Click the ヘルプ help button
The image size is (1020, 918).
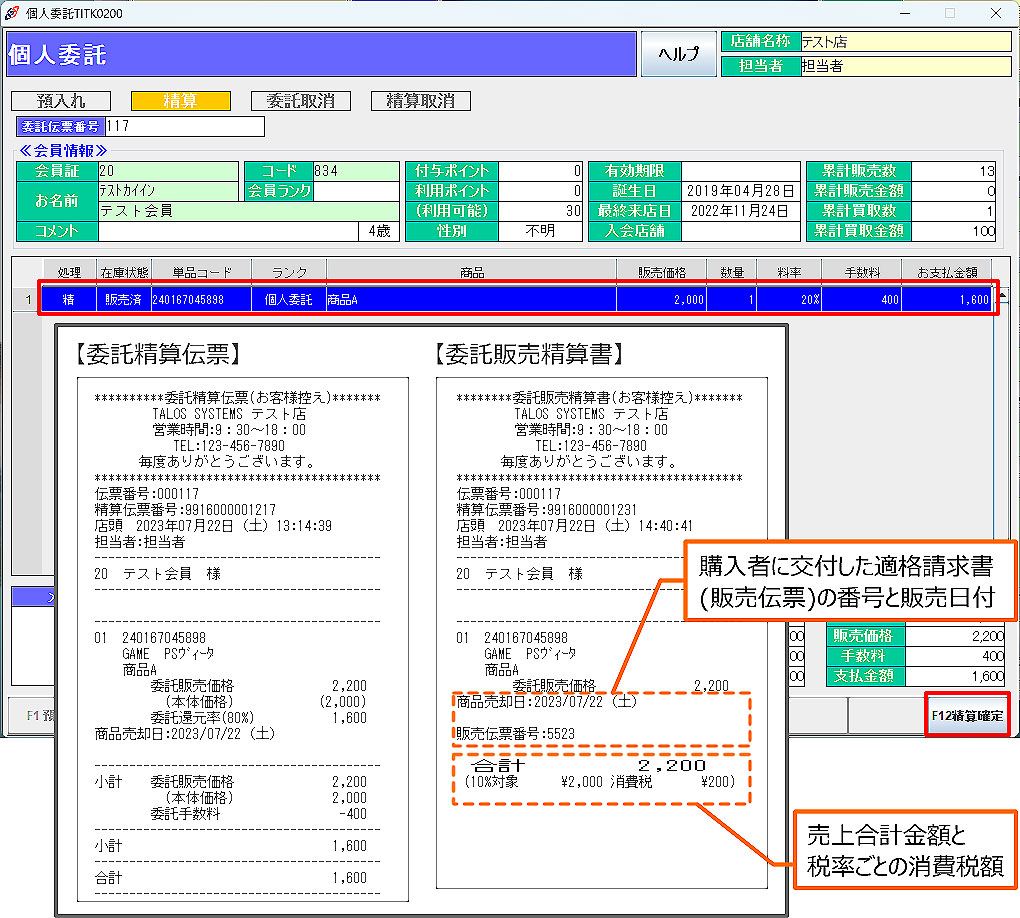click(x=678, y=53)
